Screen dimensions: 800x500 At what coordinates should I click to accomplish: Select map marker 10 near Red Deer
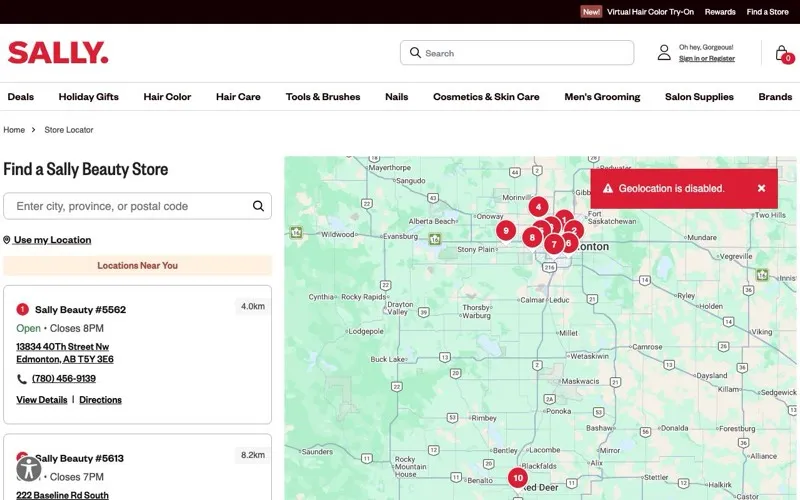(x=518, y=478)
